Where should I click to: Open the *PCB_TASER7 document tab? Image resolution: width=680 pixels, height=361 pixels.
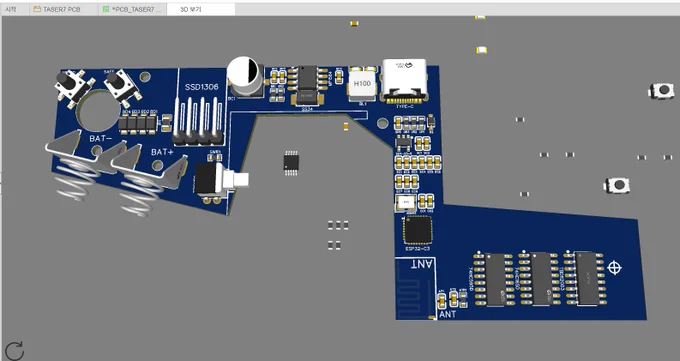[x=133, y=9]
